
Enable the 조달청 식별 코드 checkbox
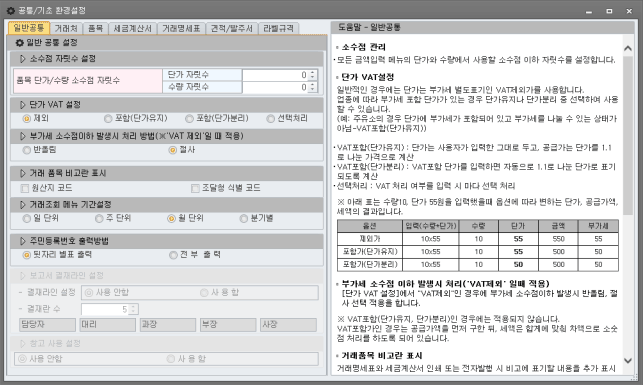point(195,188)
